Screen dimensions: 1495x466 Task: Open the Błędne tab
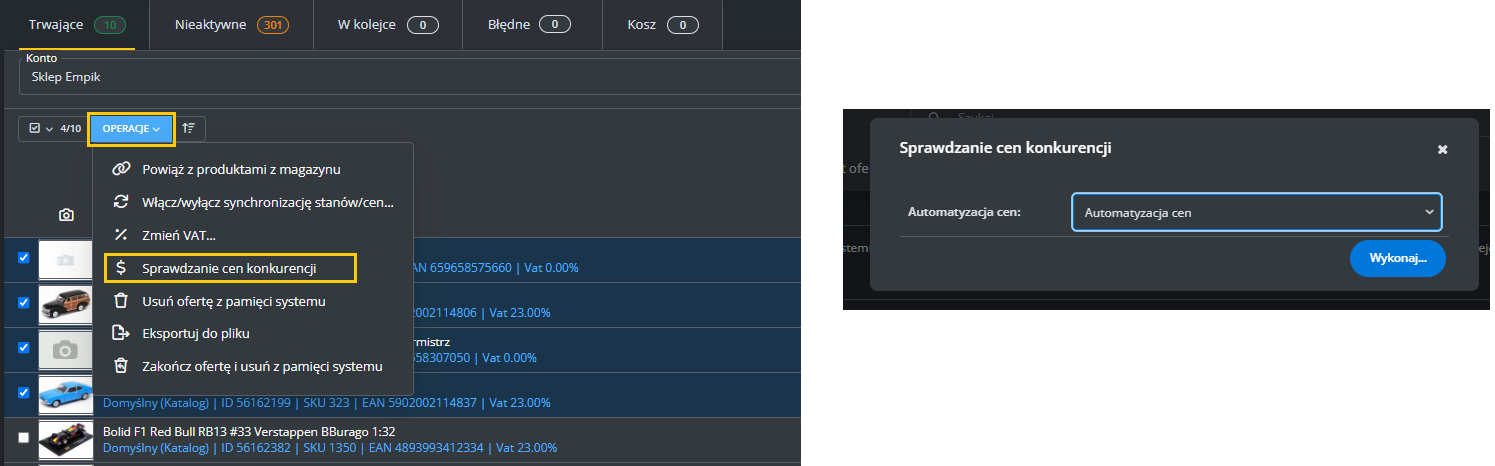click(532, 24)
